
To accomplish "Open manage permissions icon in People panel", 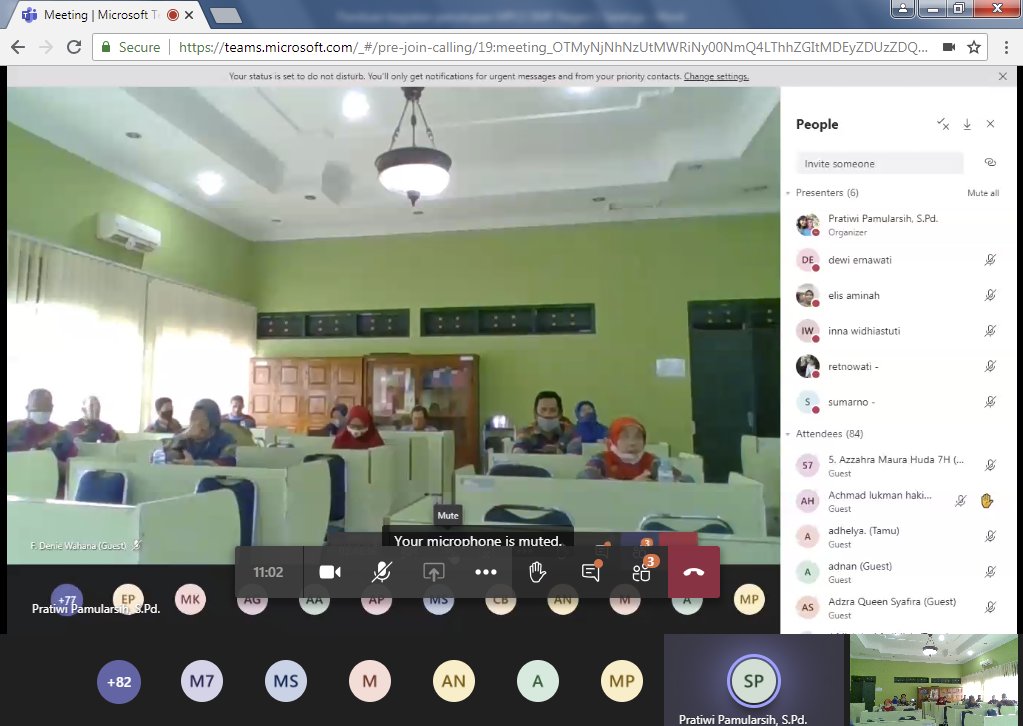I will click(943, 124).
